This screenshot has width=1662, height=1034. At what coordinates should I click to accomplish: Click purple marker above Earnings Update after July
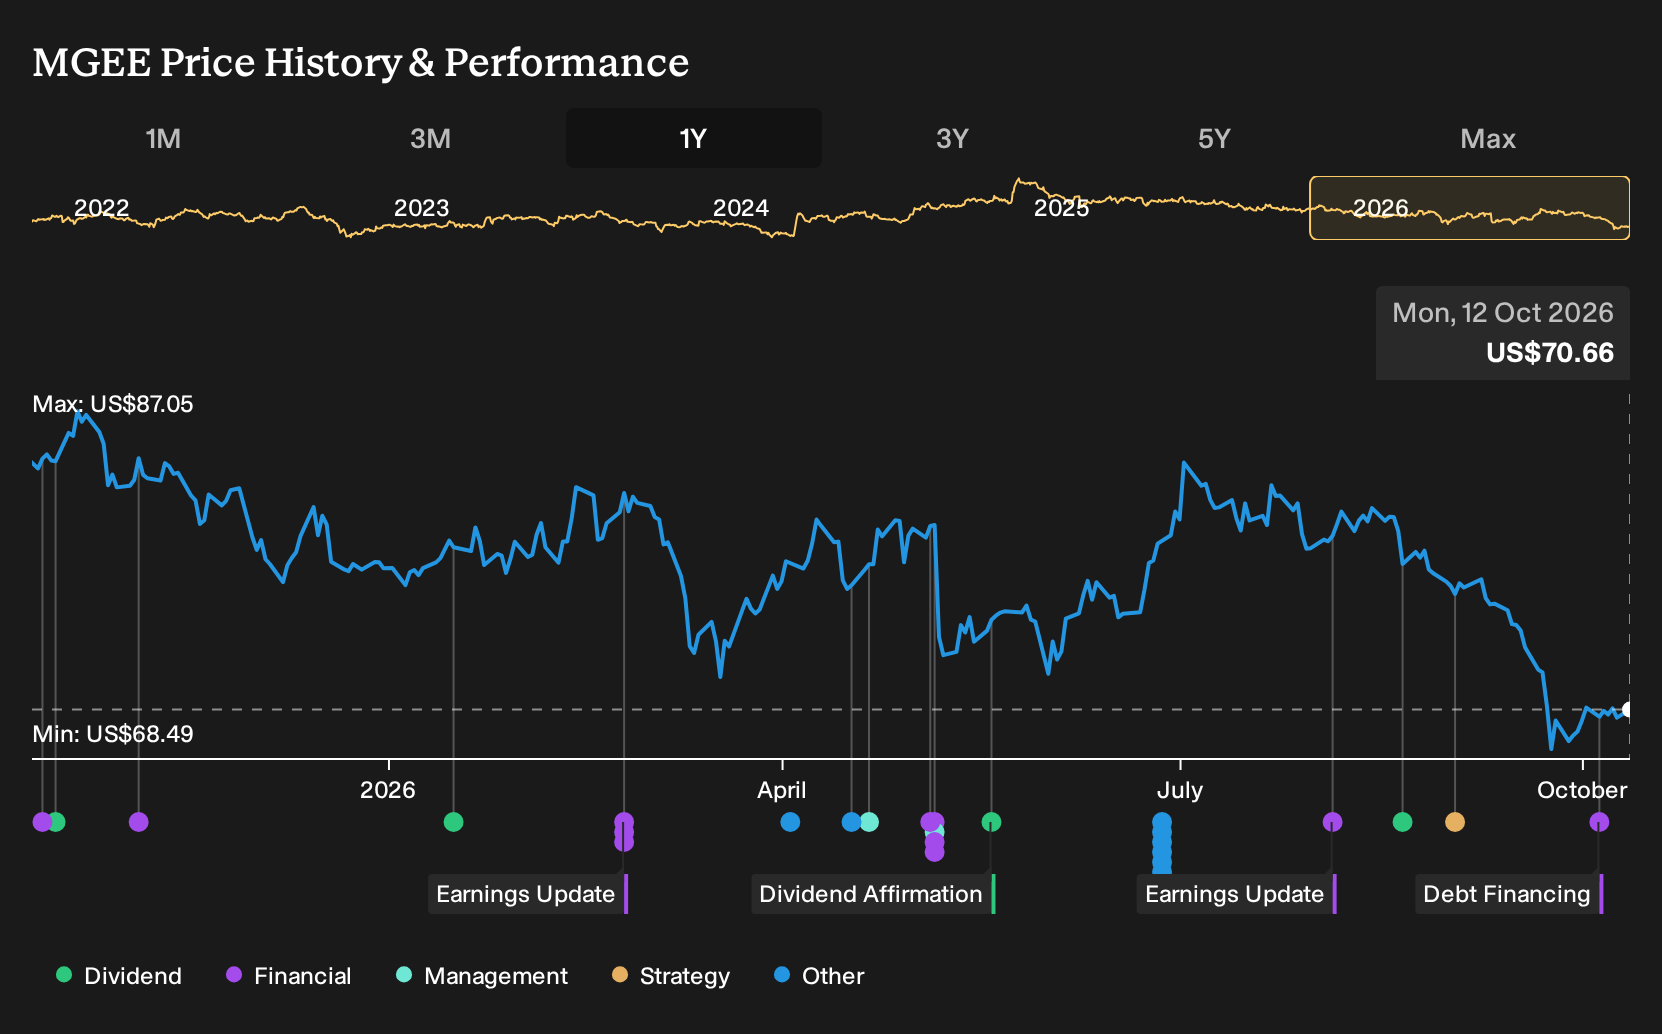click(1332, 822)
